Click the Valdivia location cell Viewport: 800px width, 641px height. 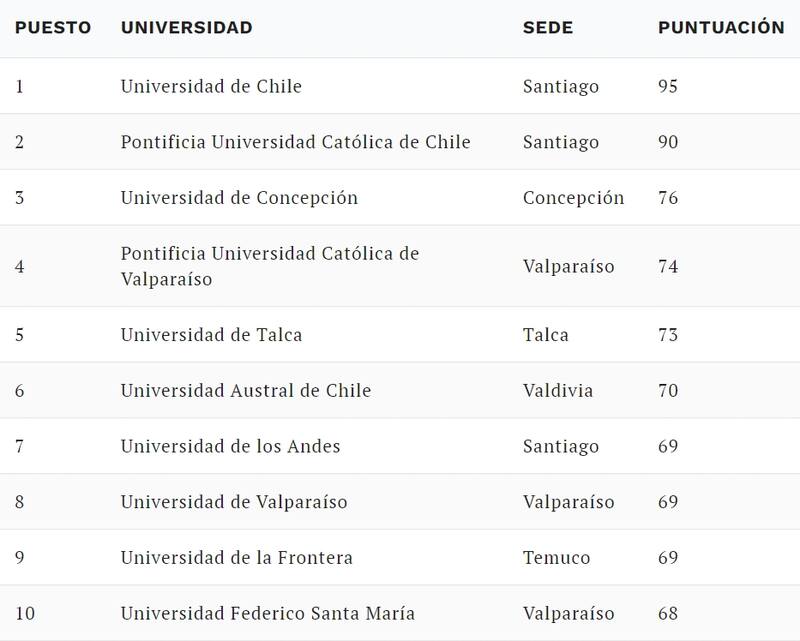pyautogui.click(x=558, y=390)
